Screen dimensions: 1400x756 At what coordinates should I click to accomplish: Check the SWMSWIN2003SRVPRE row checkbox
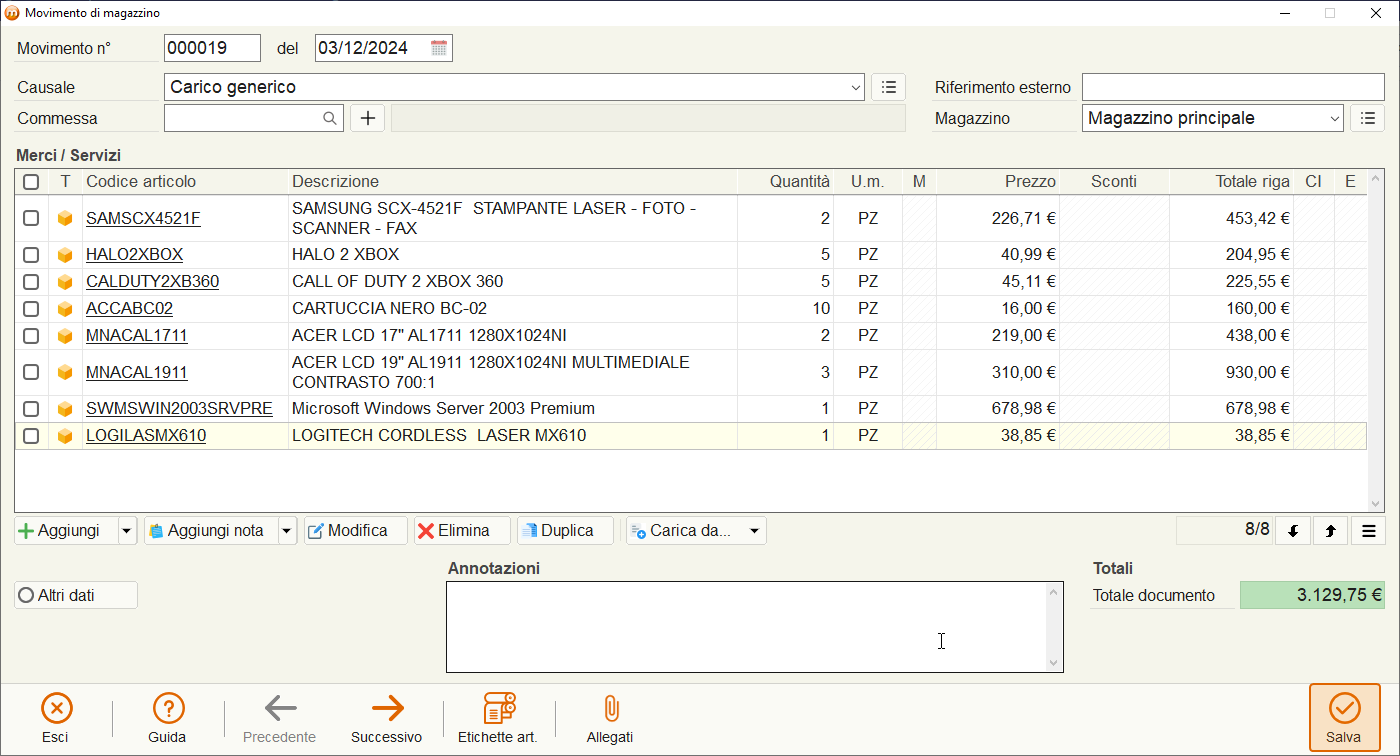pos(31,409)
